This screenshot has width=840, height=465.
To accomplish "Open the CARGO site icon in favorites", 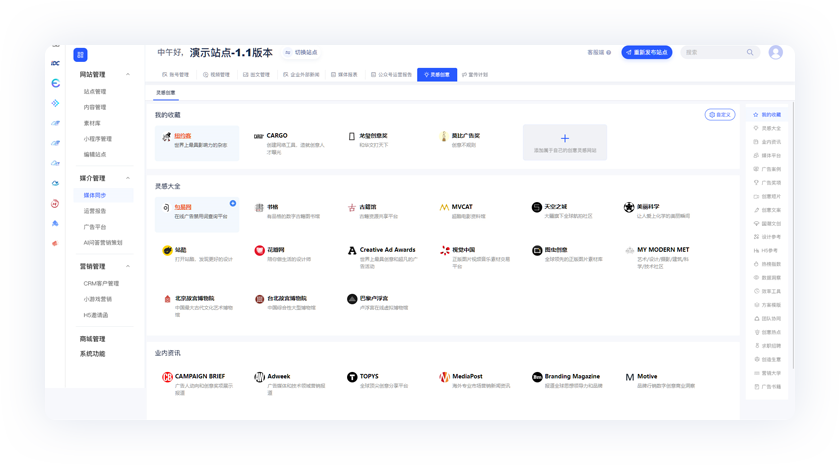I will click(258, 137).
